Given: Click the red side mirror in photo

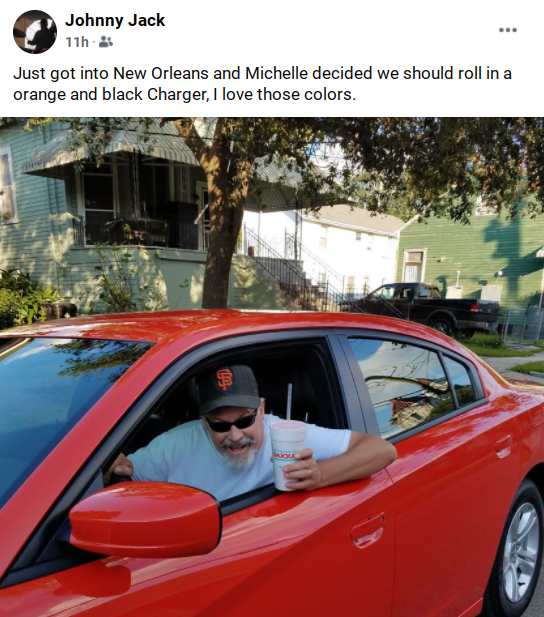Looking at the screenshot, I should [145, 520].
